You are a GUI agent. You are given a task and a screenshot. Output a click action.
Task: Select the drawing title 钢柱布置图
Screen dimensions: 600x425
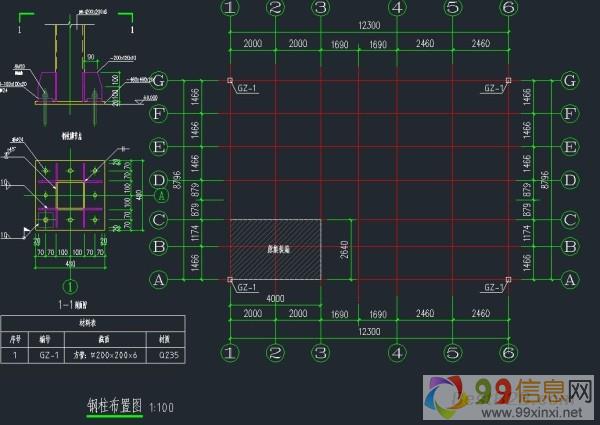coord(113,406)
